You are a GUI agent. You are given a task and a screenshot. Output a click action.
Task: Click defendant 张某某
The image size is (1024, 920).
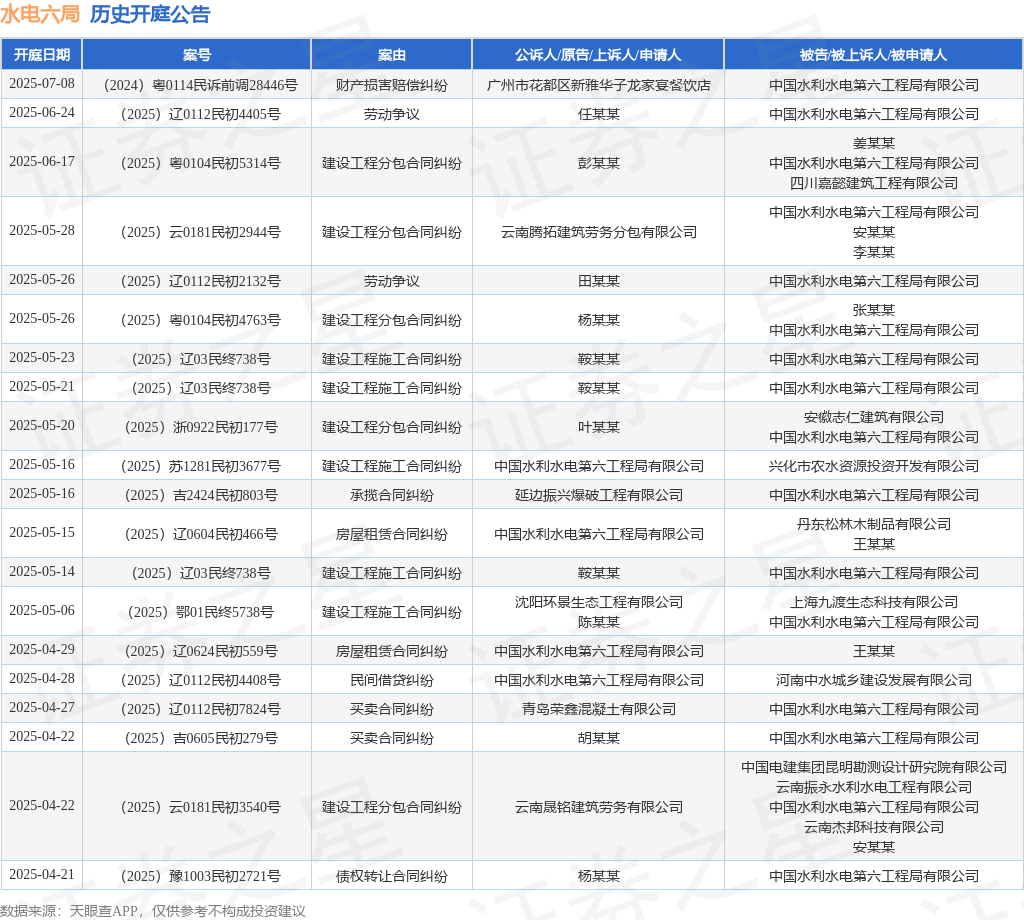(x=874, y=310)
